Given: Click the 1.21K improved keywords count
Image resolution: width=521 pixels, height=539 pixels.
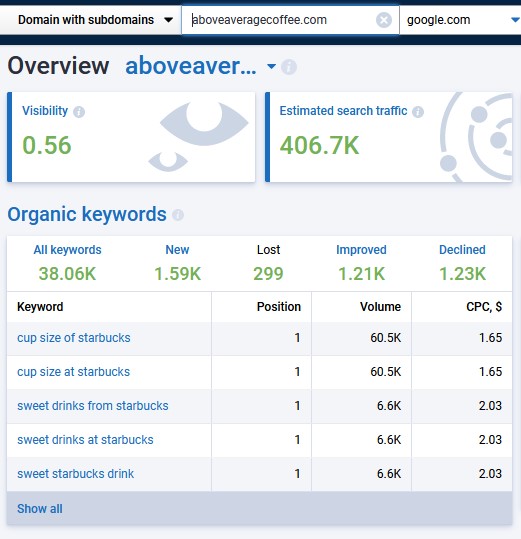Looking at the screenshot, I should pos(361,274).
